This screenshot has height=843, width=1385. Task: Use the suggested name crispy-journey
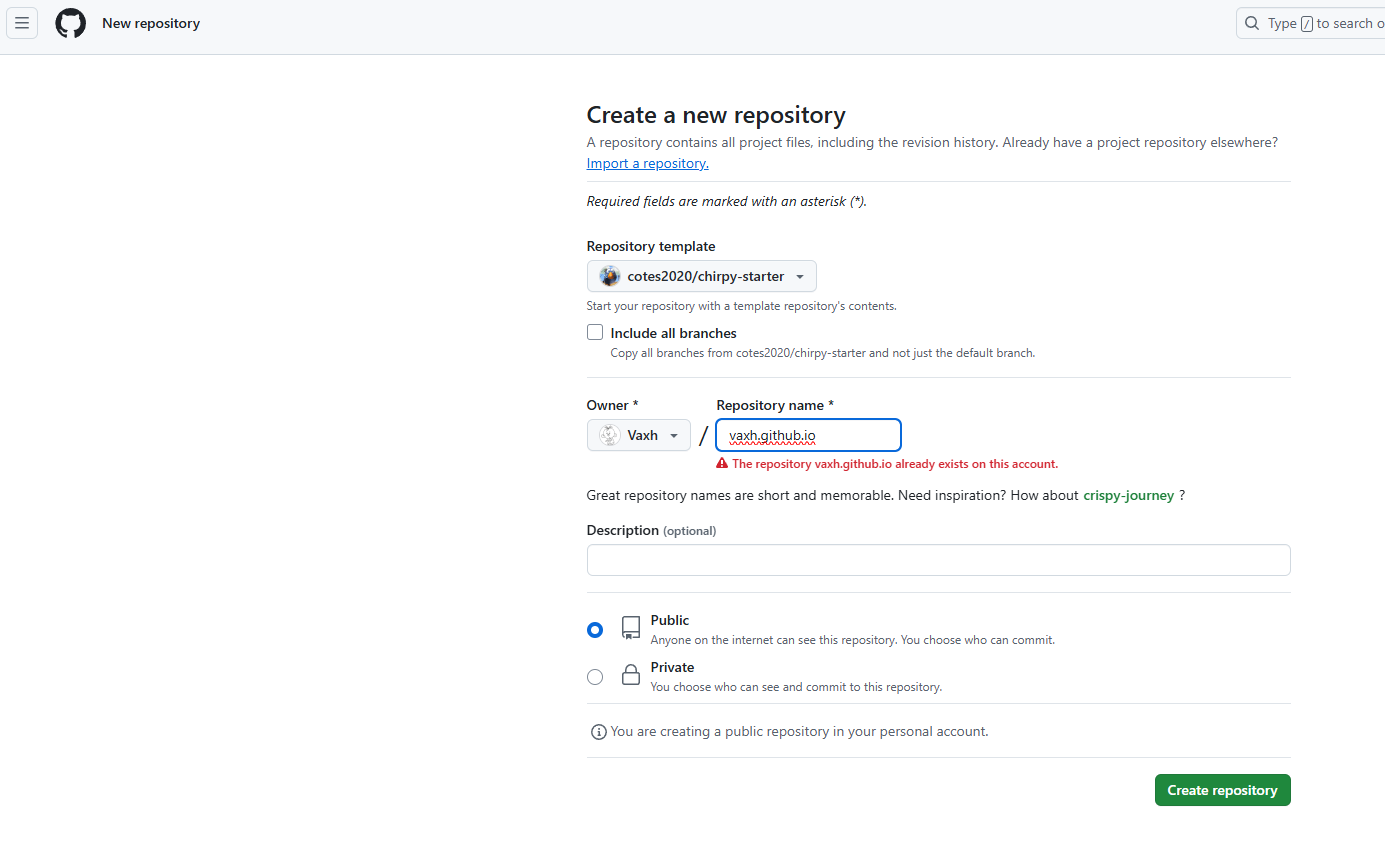1129,495
